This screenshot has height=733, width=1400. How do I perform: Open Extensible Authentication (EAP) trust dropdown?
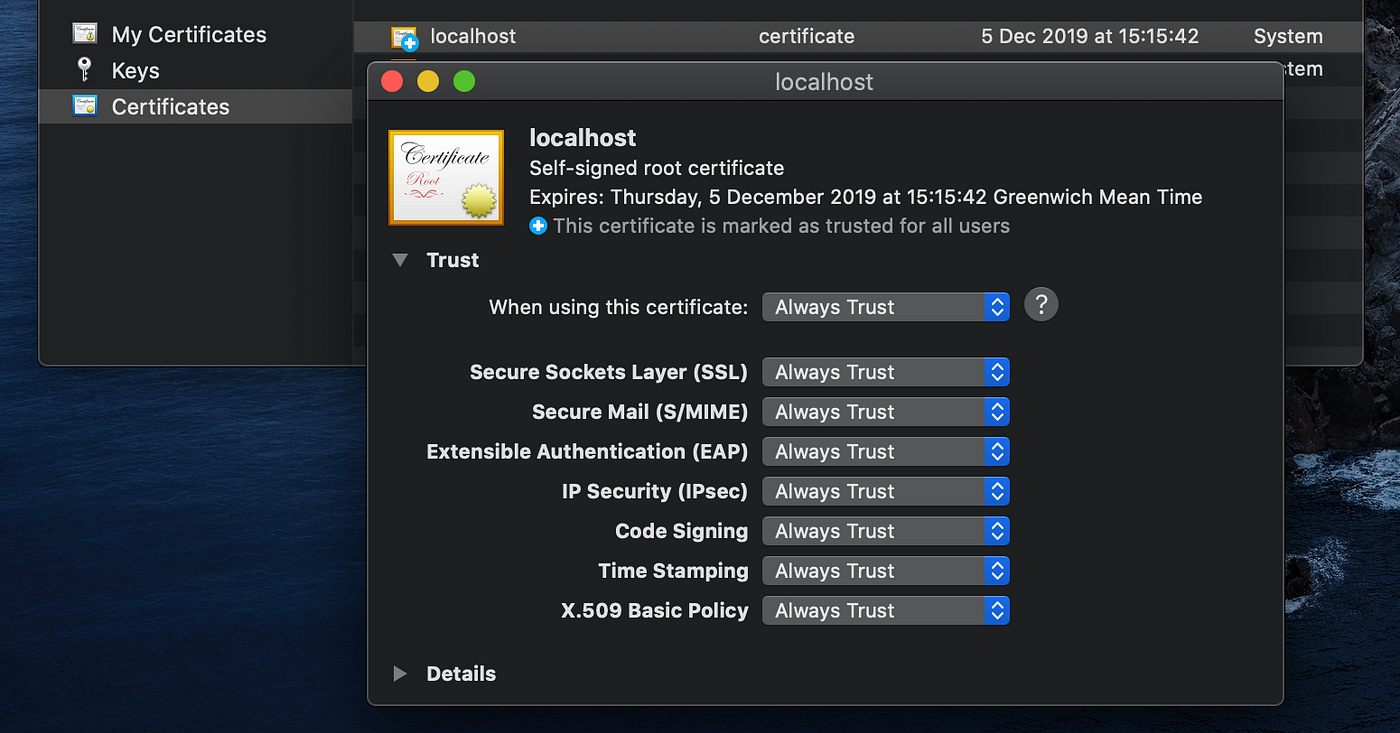tap(886, 452)
